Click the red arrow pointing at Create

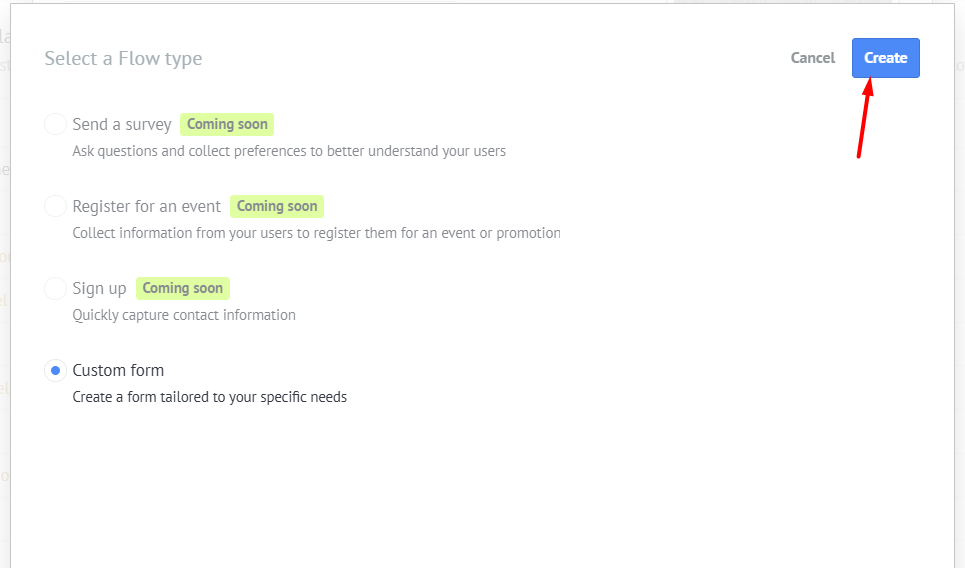865,118
